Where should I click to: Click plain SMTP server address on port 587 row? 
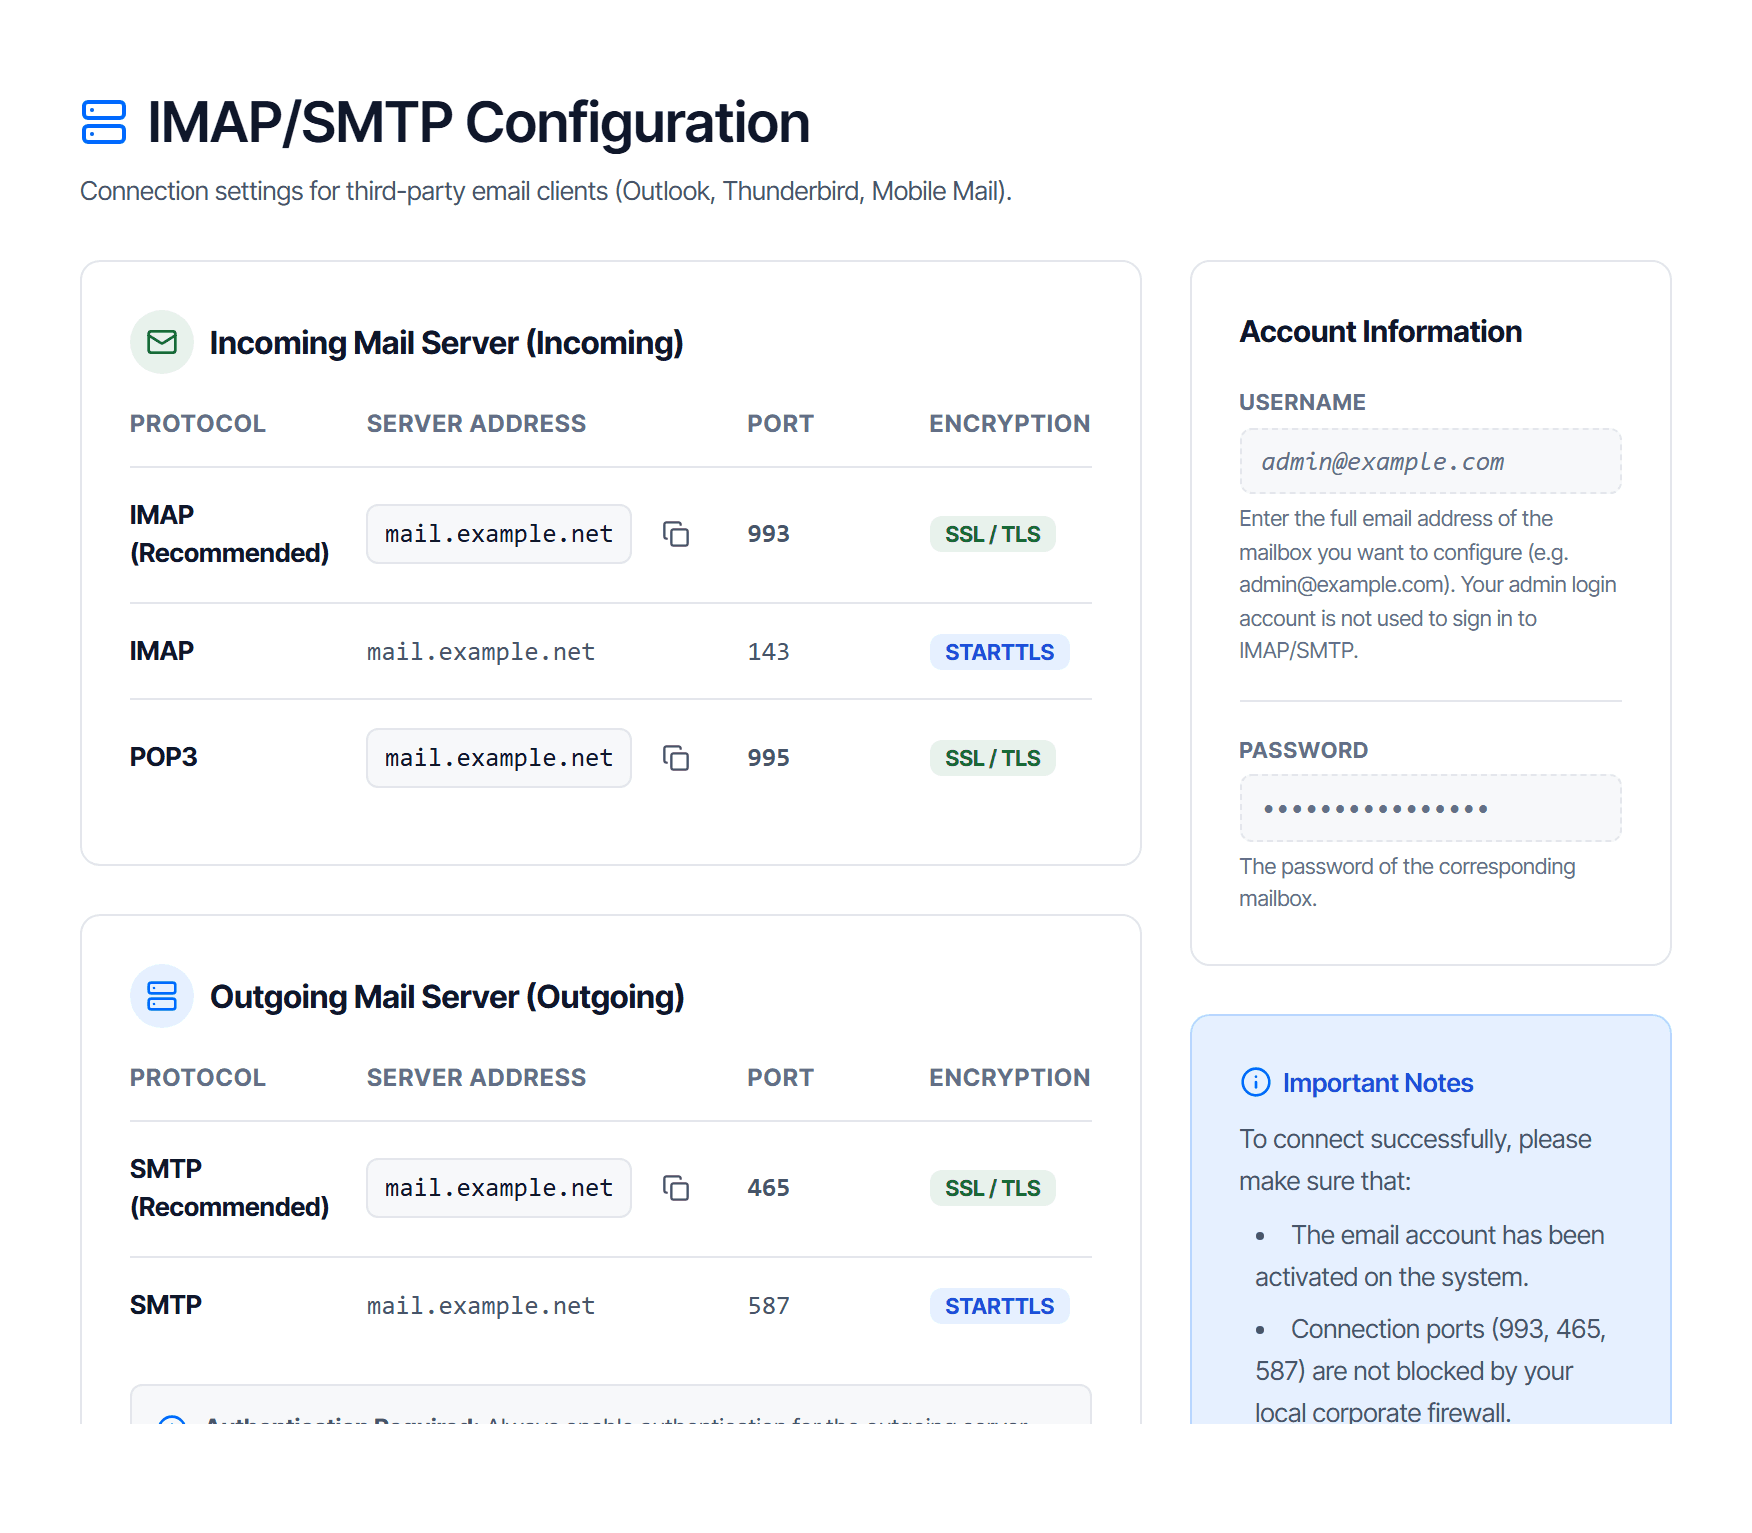click(481, 1306)
